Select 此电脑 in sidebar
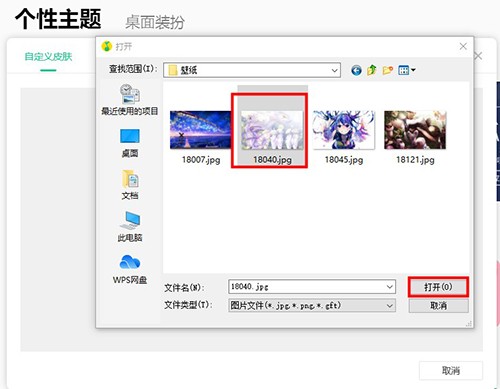 click(x=130, y=227)
